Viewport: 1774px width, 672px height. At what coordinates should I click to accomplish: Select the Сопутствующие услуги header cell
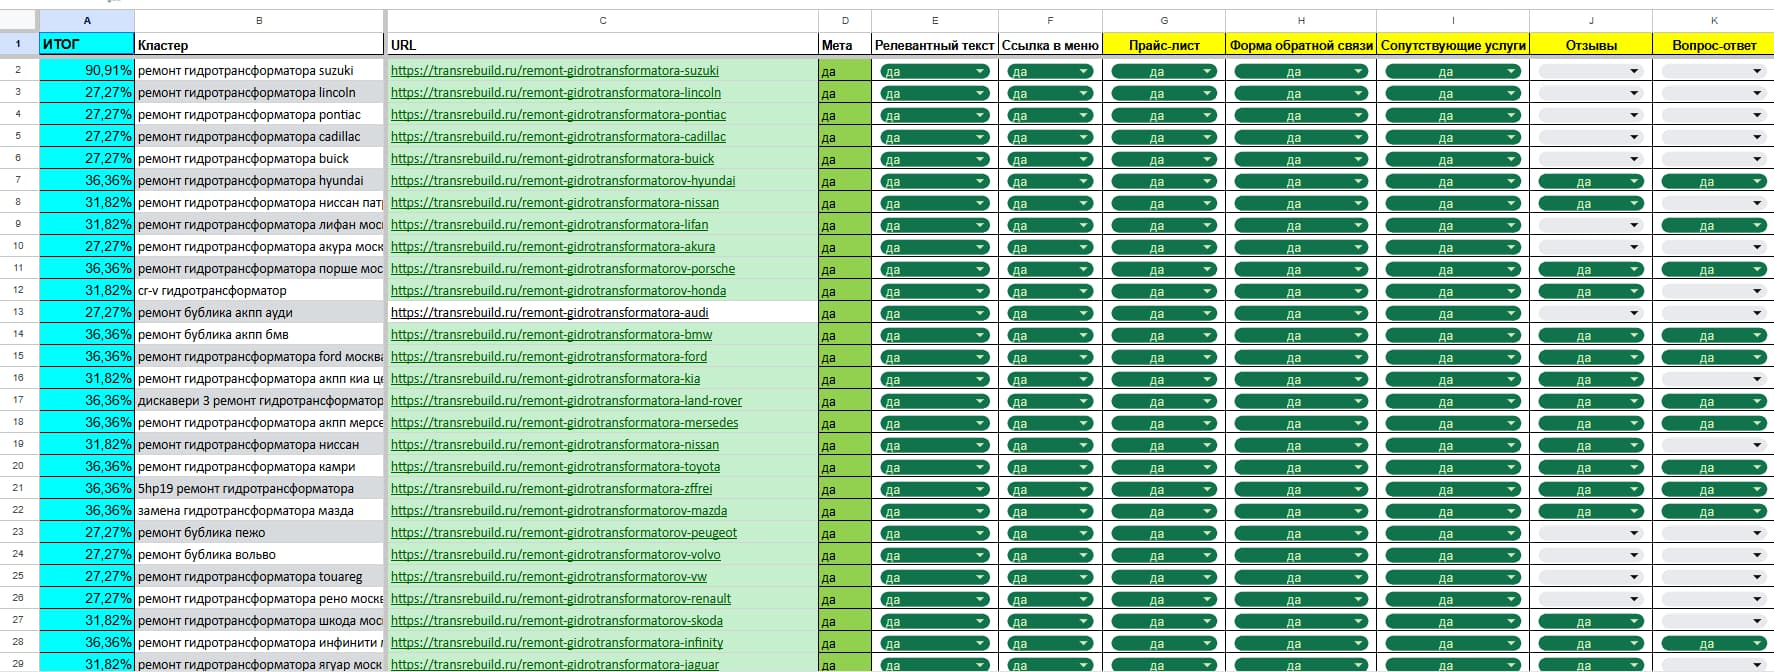(x=1453, y=44)
